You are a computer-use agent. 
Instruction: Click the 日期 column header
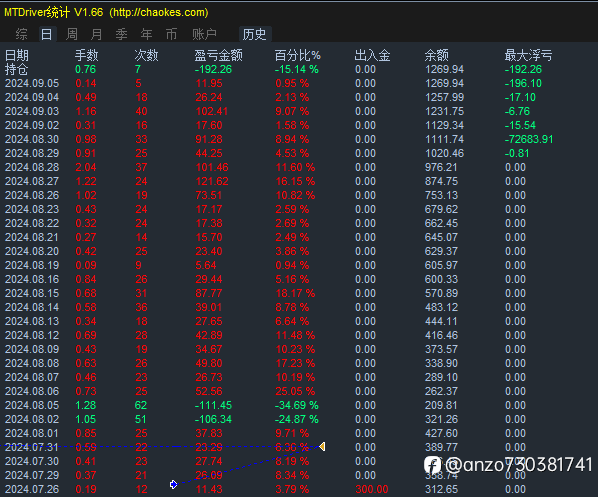pos(17,55)
